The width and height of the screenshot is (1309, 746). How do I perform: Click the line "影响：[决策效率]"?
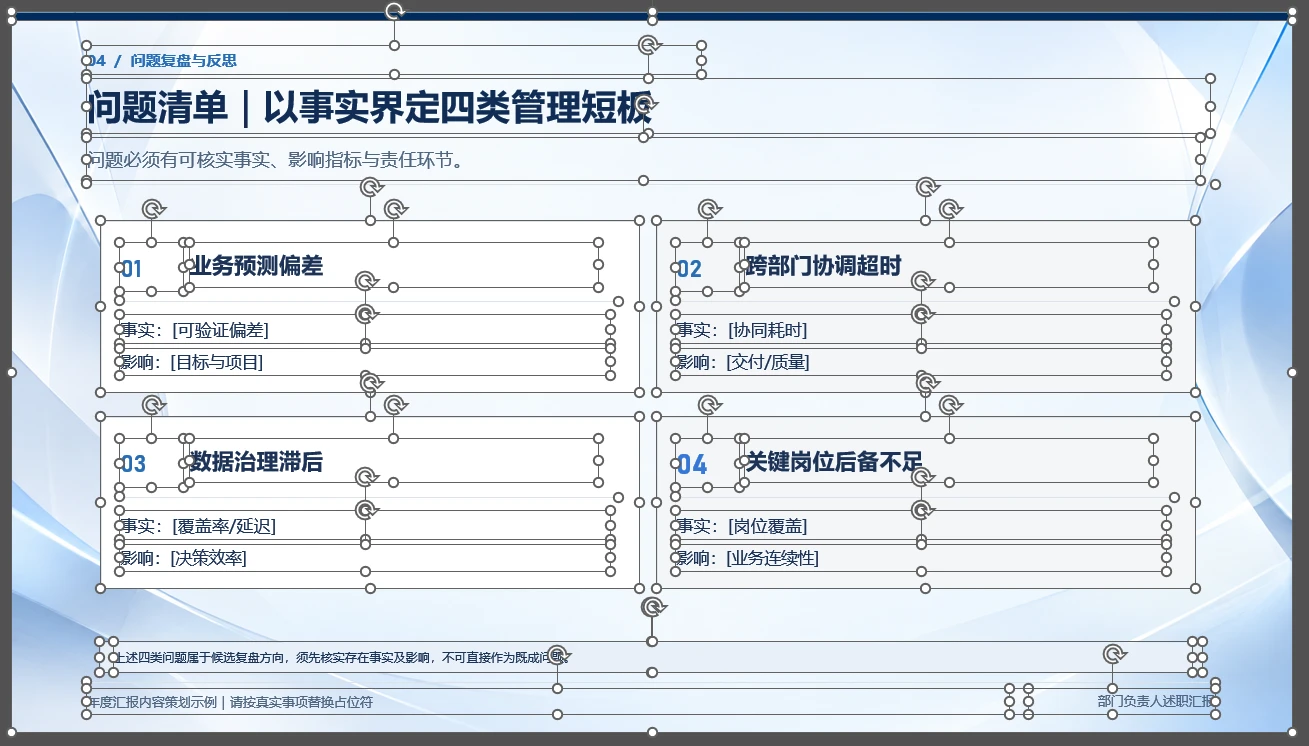tap(184, 558)
